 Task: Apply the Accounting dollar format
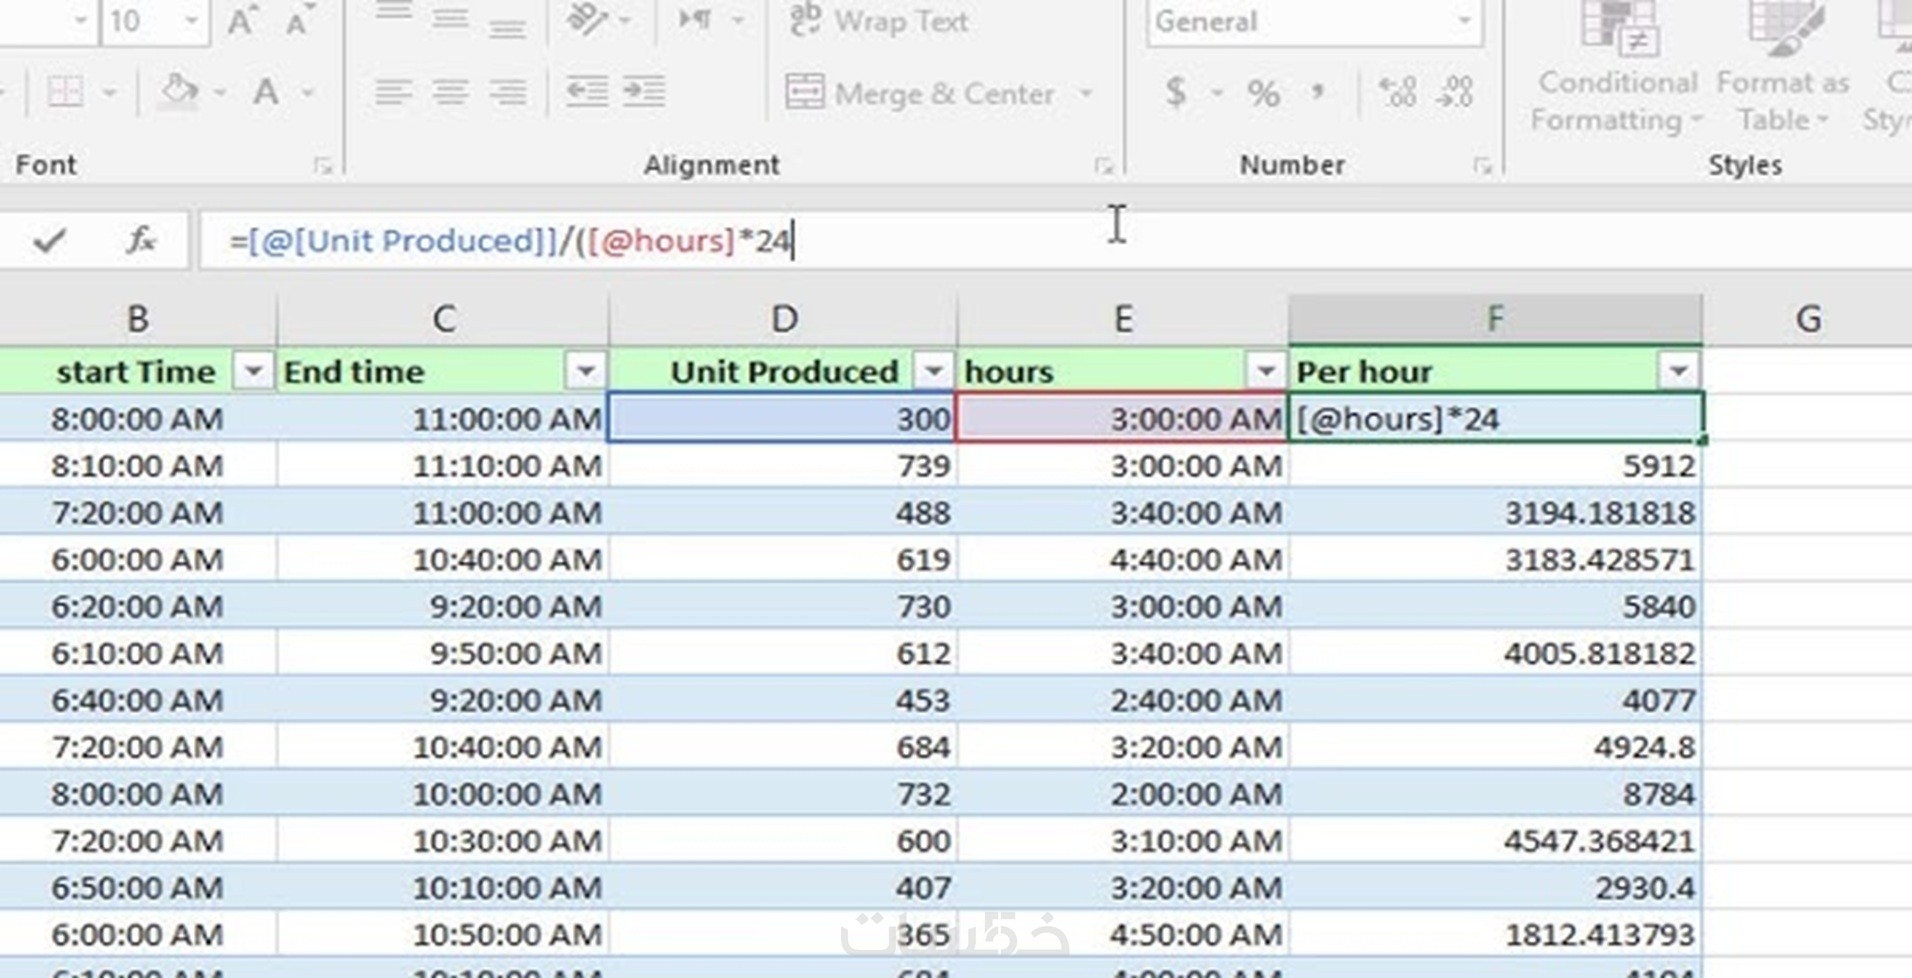[1176, 93]
